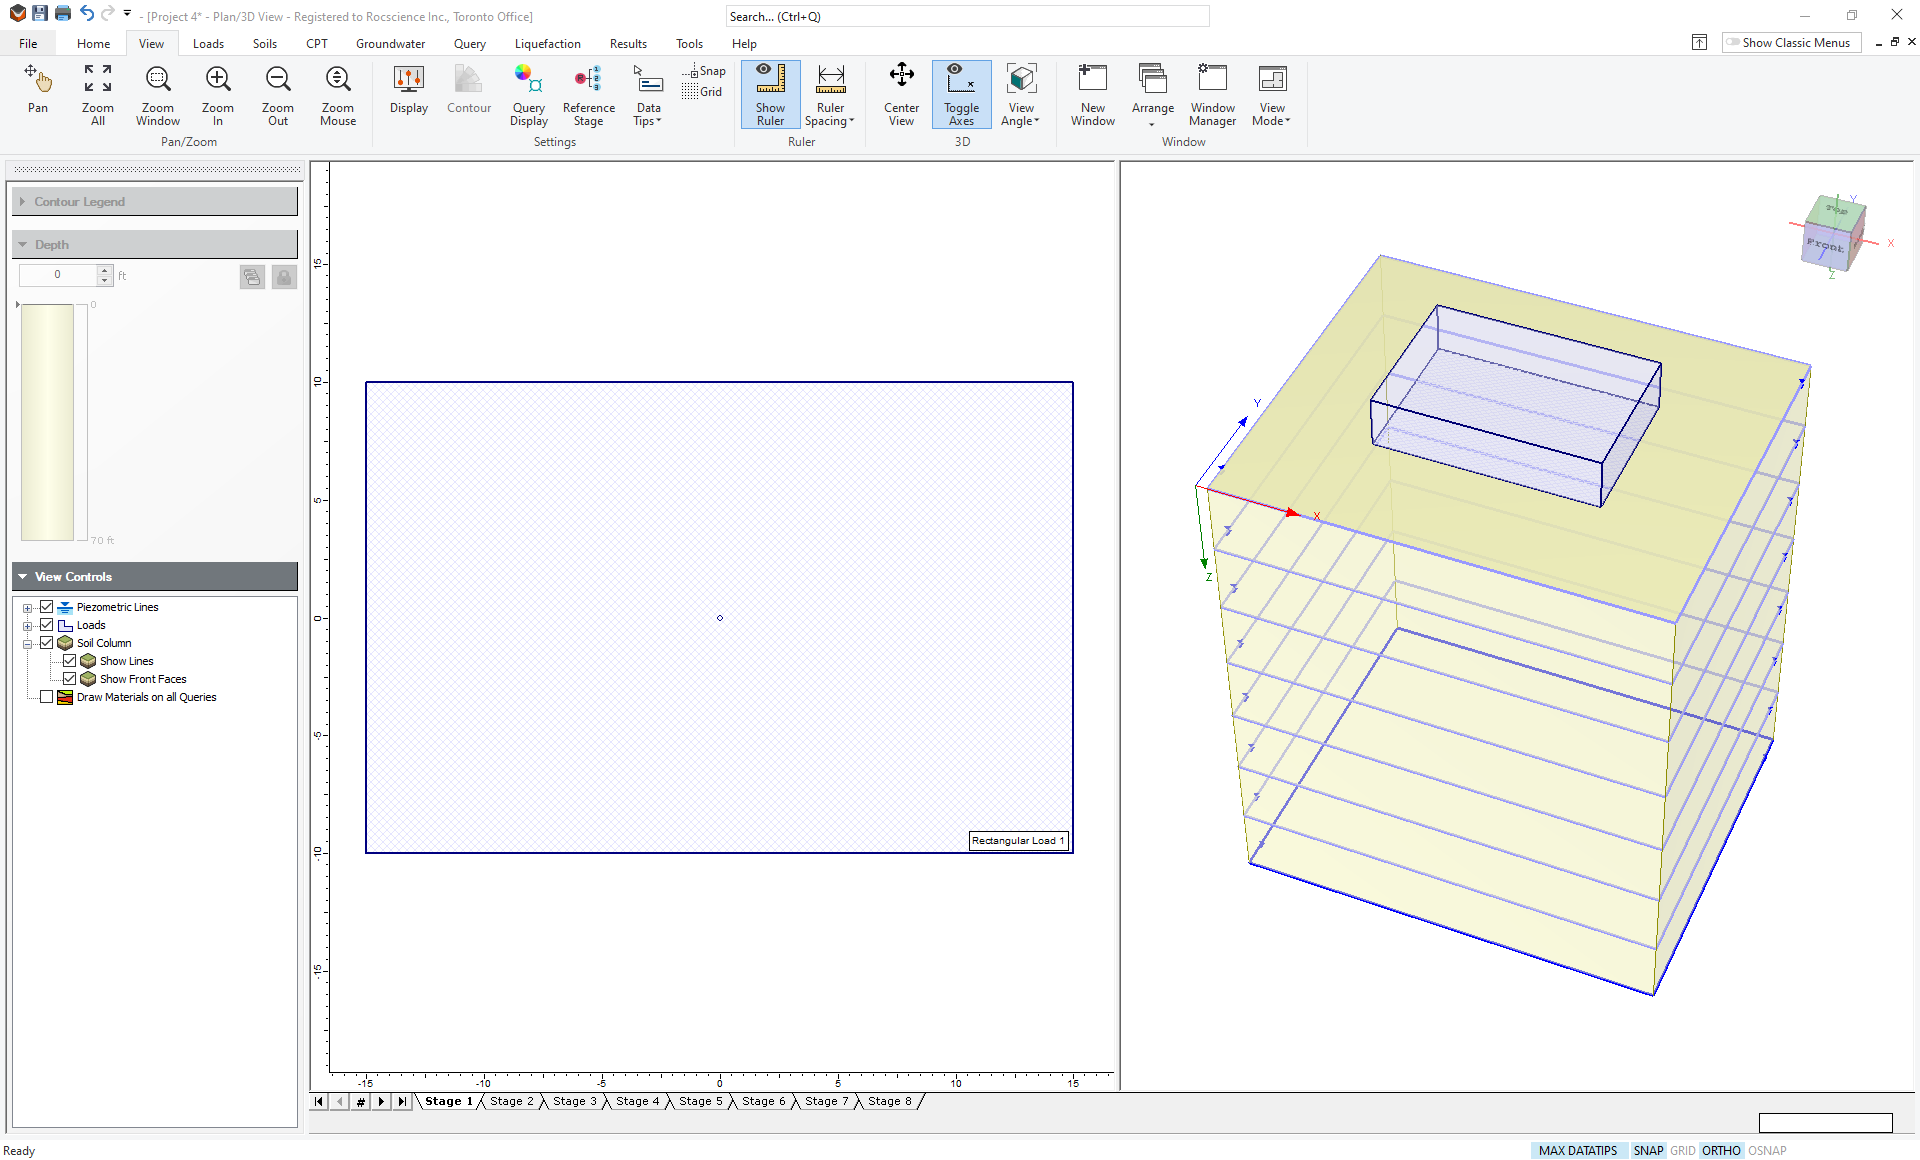
Task: Collapse the Depth panel
Action: point(22,244)
